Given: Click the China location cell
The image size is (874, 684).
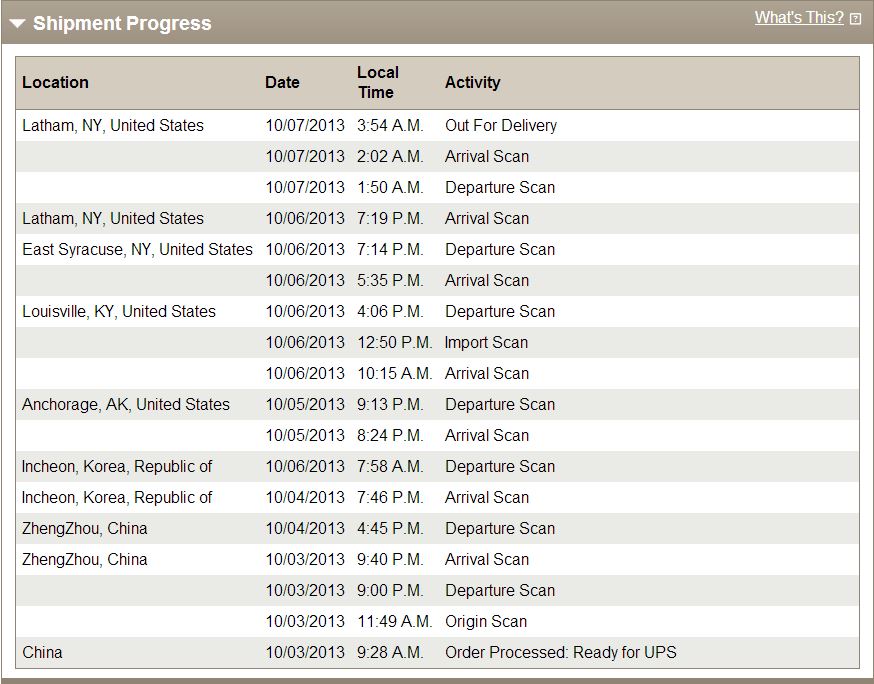Looking at the screenshot, I should (42, 652).
